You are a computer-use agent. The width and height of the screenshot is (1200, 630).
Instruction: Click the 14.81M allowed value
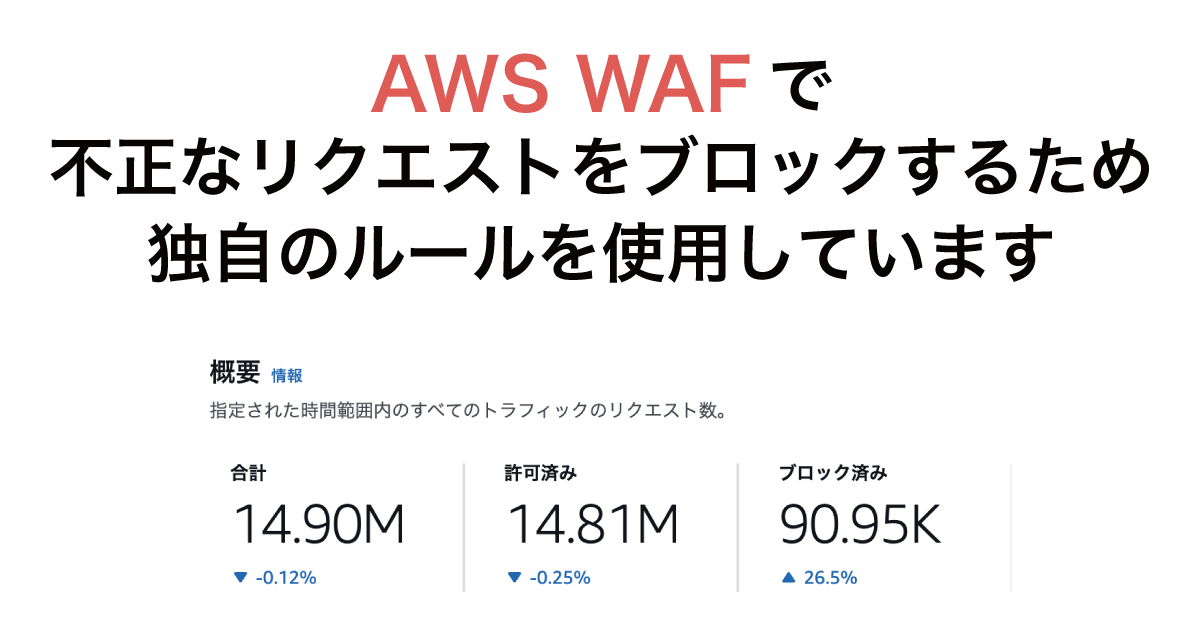click(x=592, y=526)
